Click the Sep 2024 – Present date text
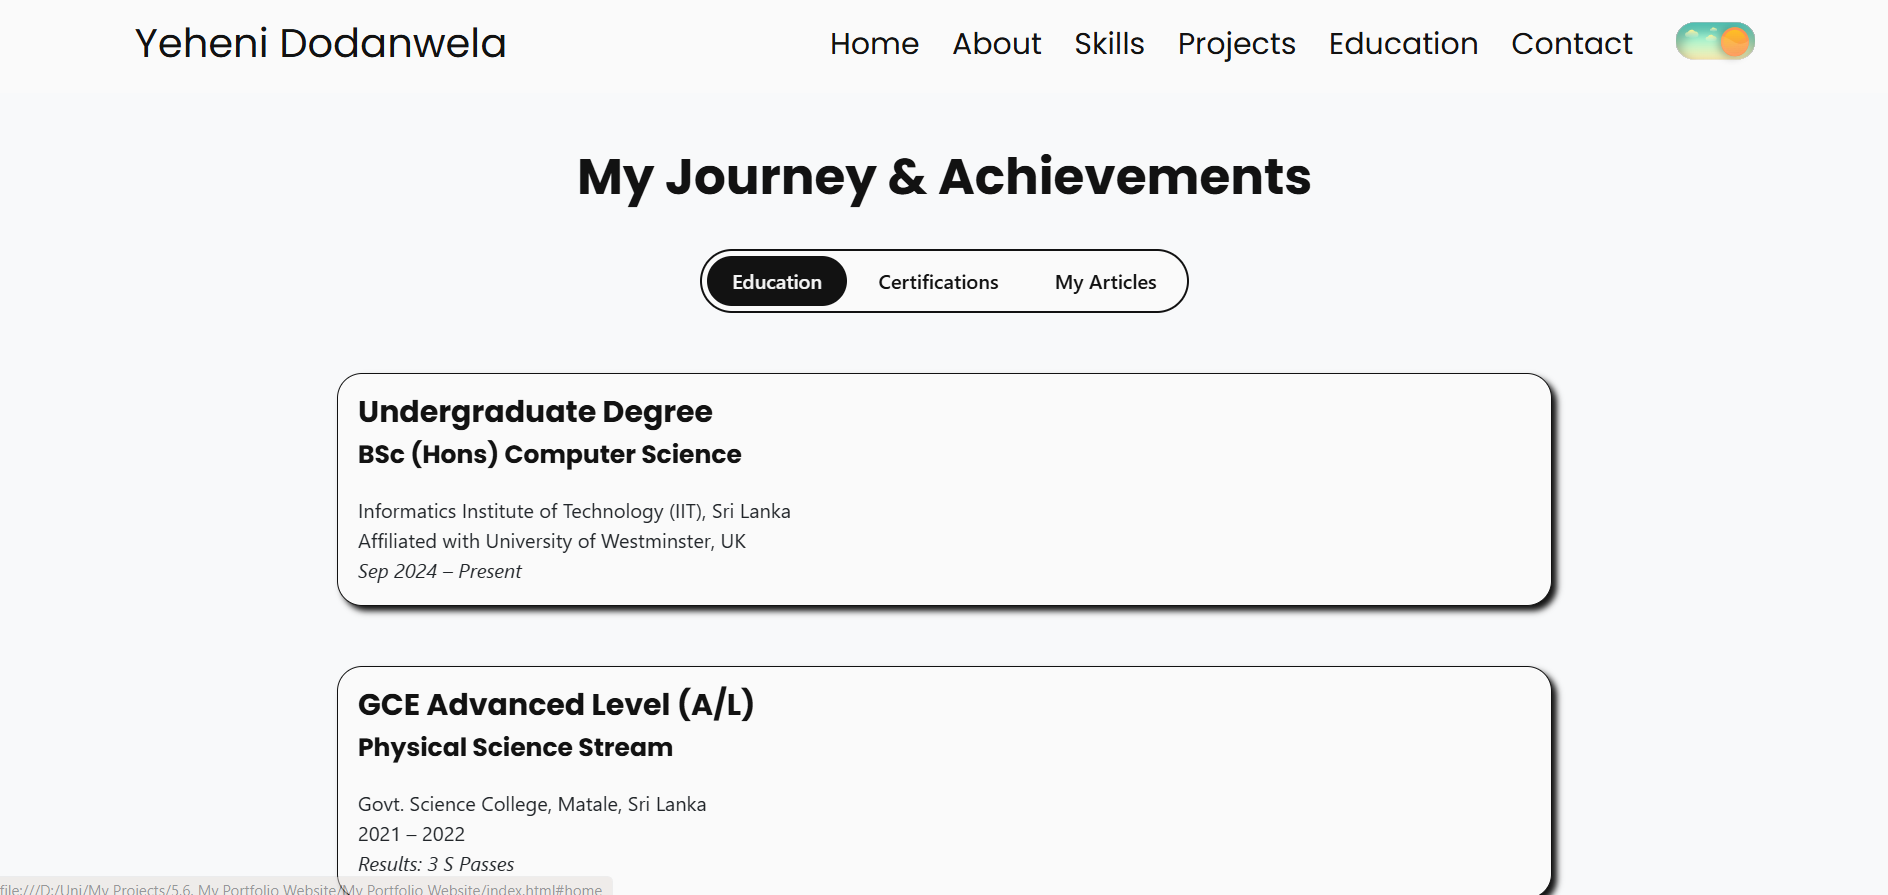Screen dimensions: 1888x895 (440, 571)
